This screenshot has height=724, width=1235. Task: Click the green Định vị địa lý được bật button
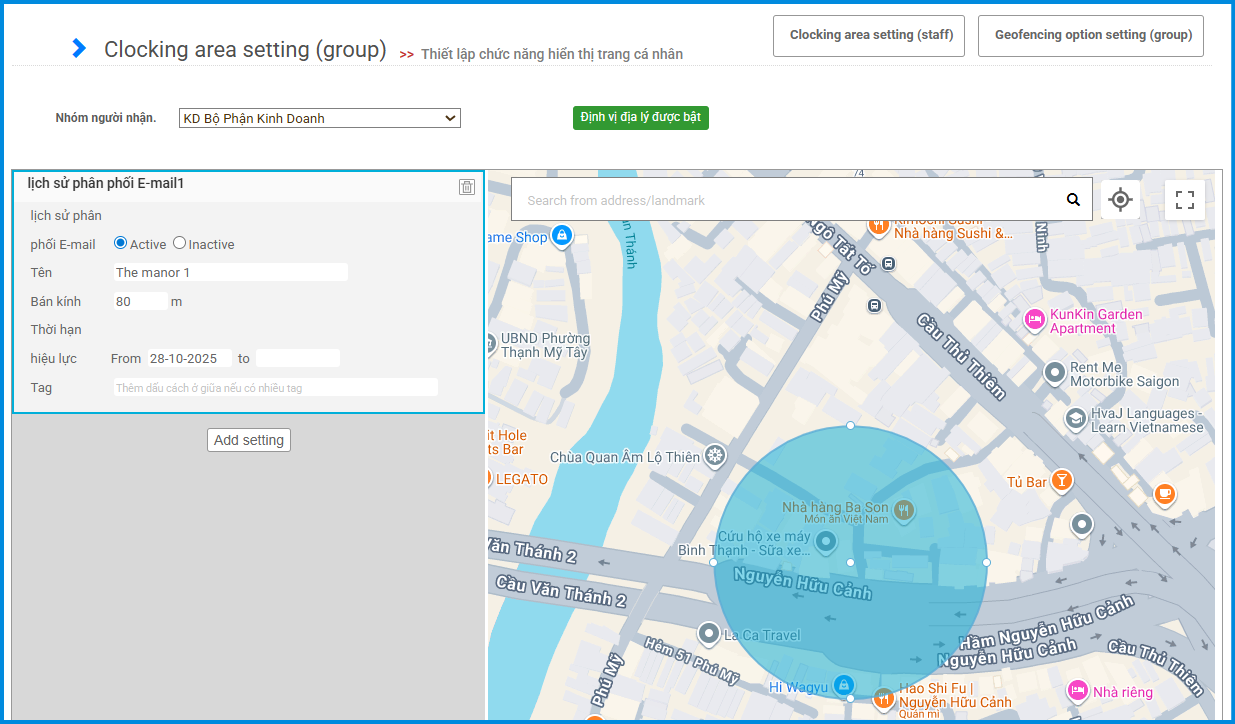click(x=640, y=118)
